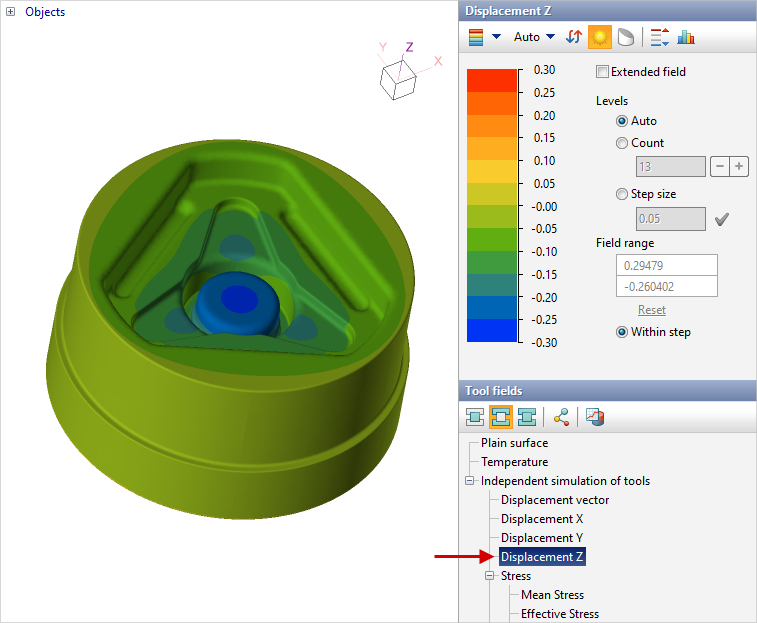Open the color palette dropdown arrow
Viewport: 757px width, 623px height.
(496, 38)
